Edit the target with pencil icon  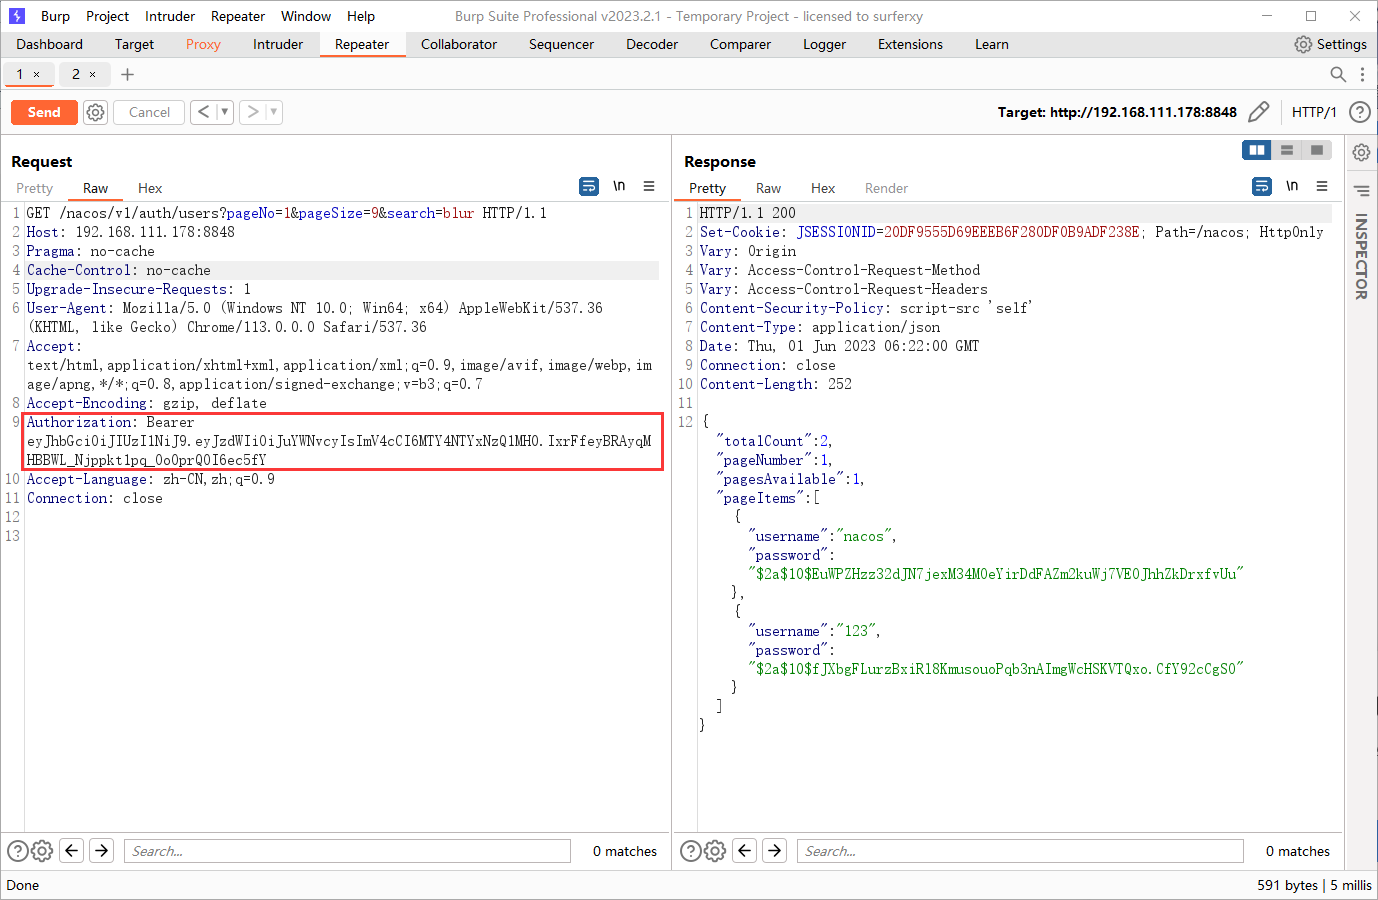click(1259, 112)
